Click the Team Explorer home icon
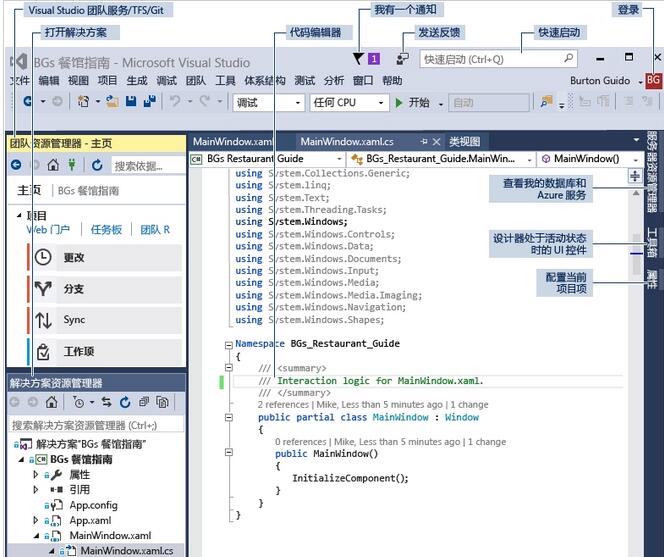The image size is (664, 557). [53, 165]
